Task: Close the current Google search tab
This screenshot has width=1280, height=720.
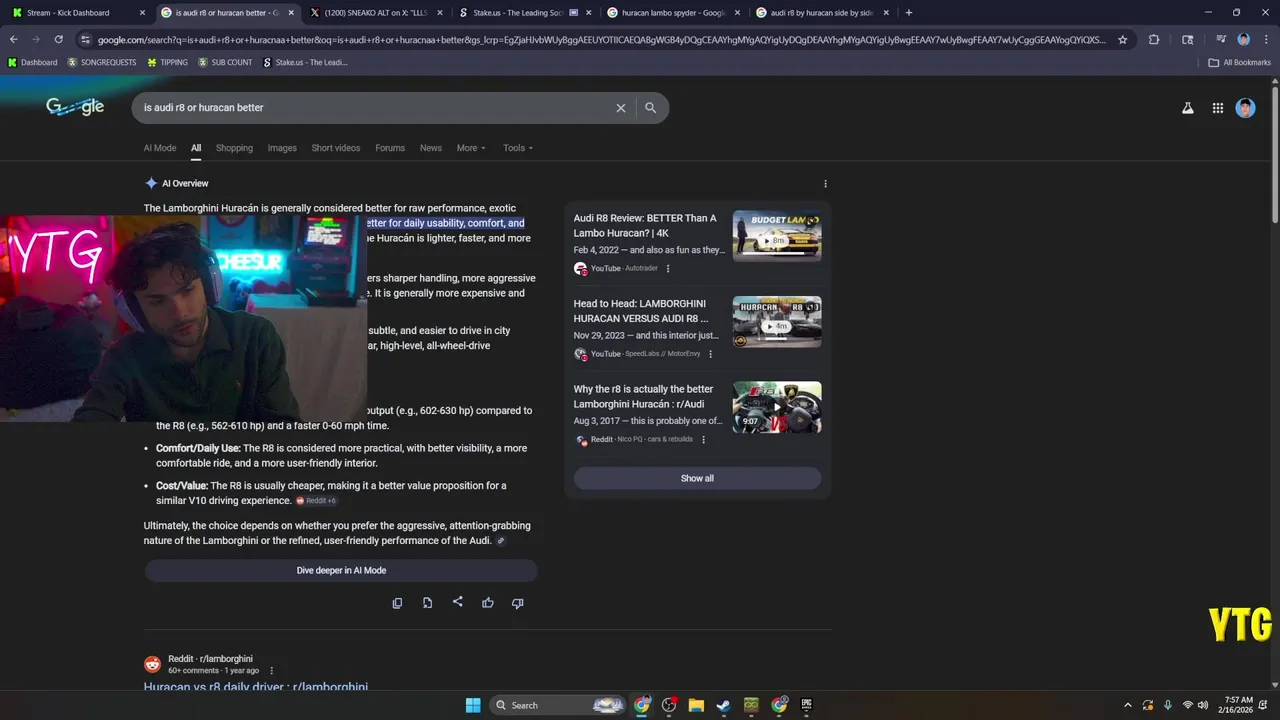Action: point(291,13)
